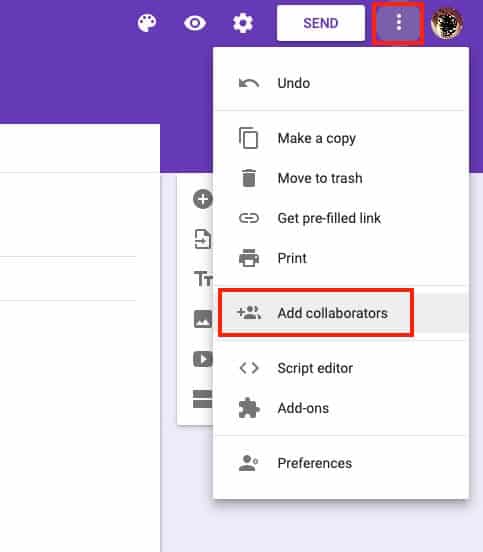Viewport: 483px width, 552px height.
Task: Insert an image via the image icon
Action: [203, 319]
